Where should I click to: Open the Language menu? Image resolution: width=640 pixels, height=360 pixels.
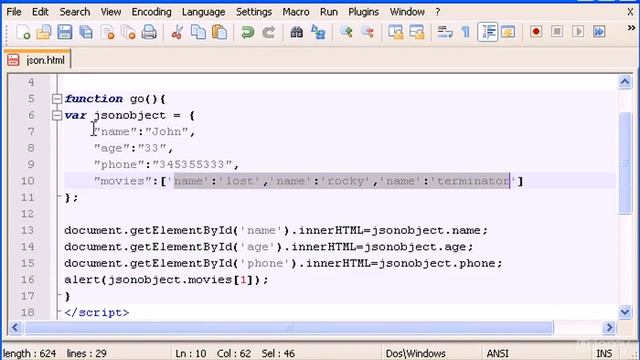click(204, 12)
